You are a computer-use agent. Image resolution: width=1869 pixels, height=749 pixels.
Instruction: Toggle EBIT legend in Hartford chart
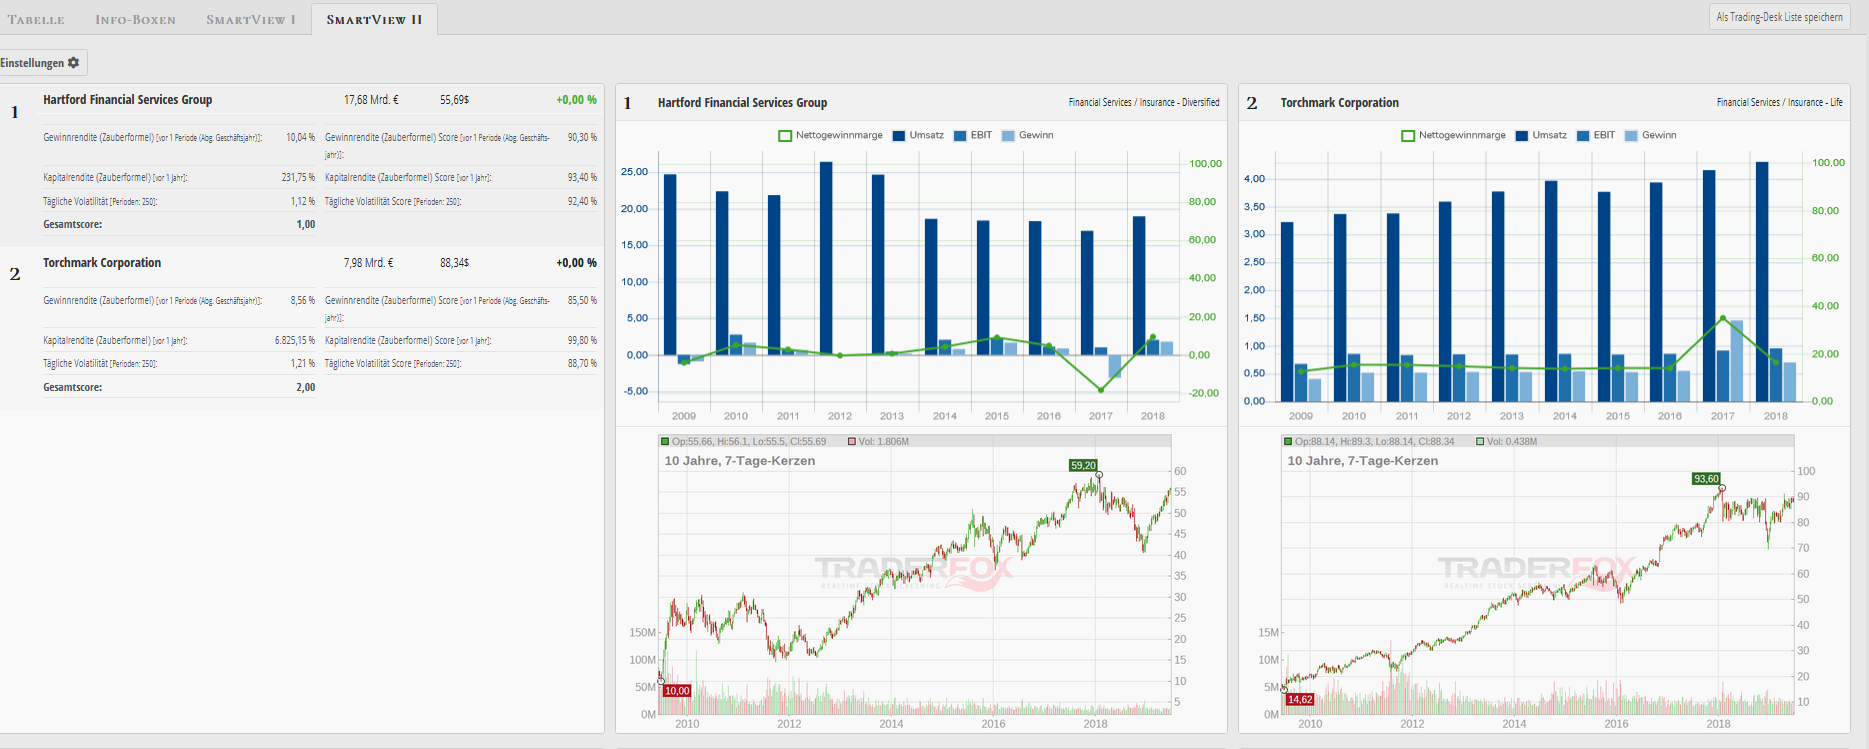pos(973,135)
